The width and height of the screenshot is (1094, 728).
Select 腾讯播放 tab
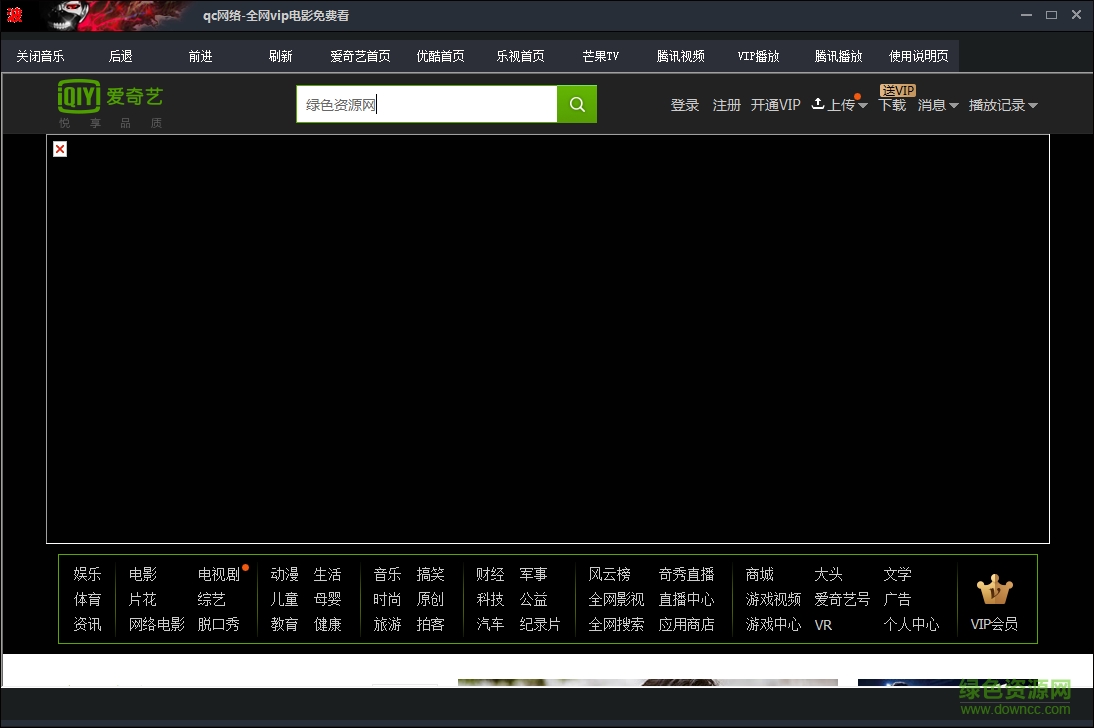[x=839, y=56]
